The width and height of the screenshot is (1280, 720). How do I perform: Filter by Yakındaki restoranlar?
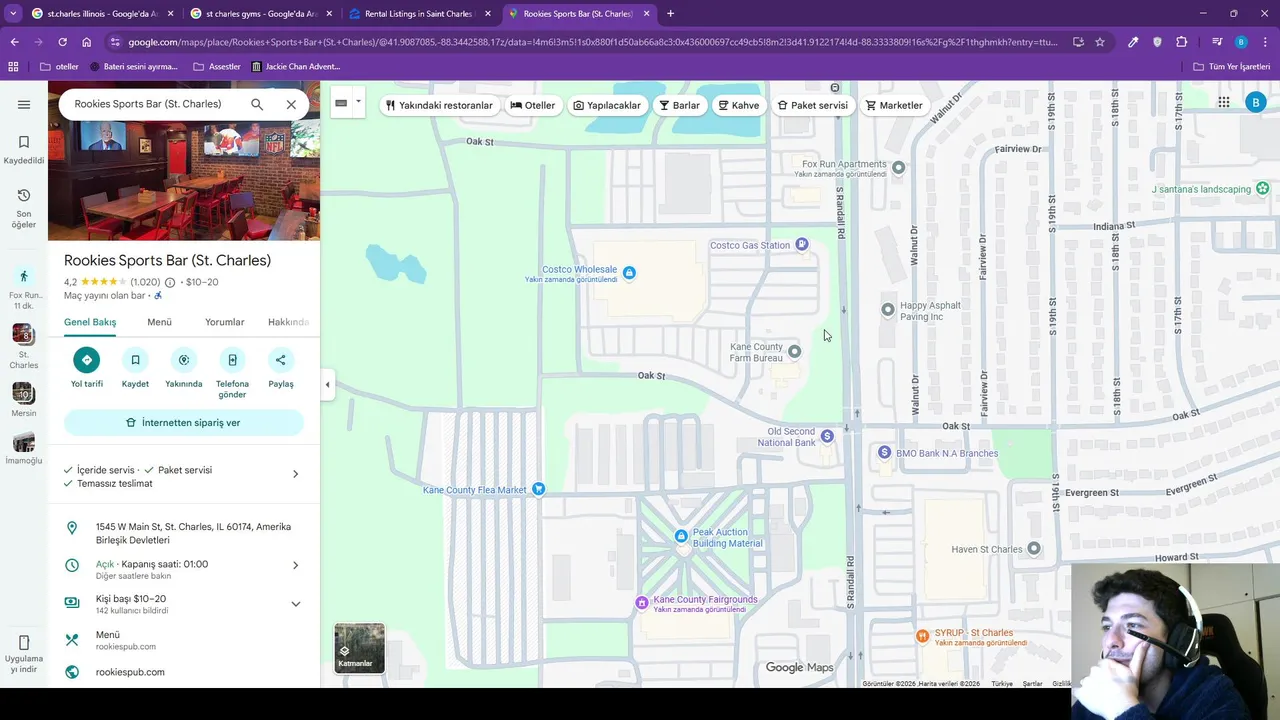[439, 105]
